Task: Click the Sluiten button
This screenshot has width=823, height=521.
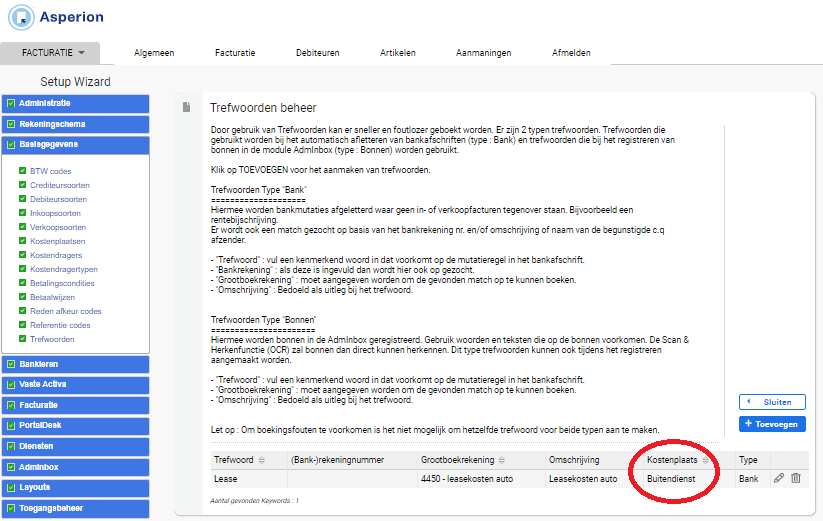Action: [772, 402]
